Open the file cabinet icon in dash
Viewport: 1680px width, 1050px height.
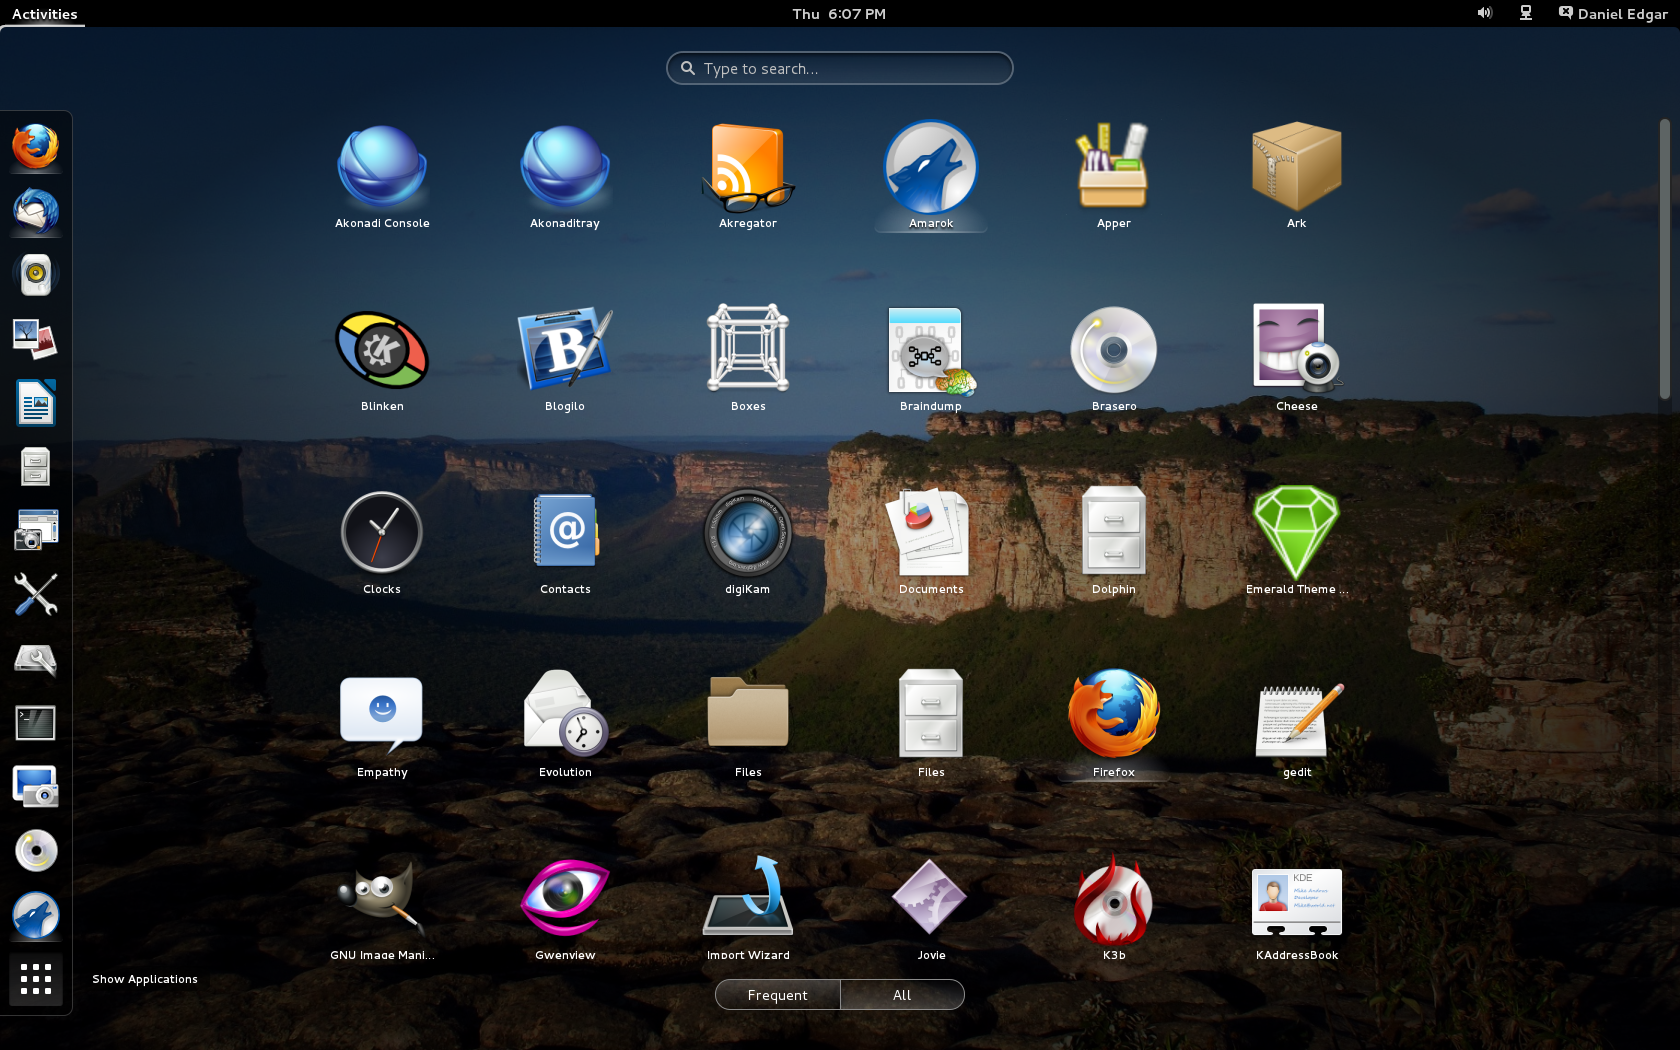[x=36, y=467]
